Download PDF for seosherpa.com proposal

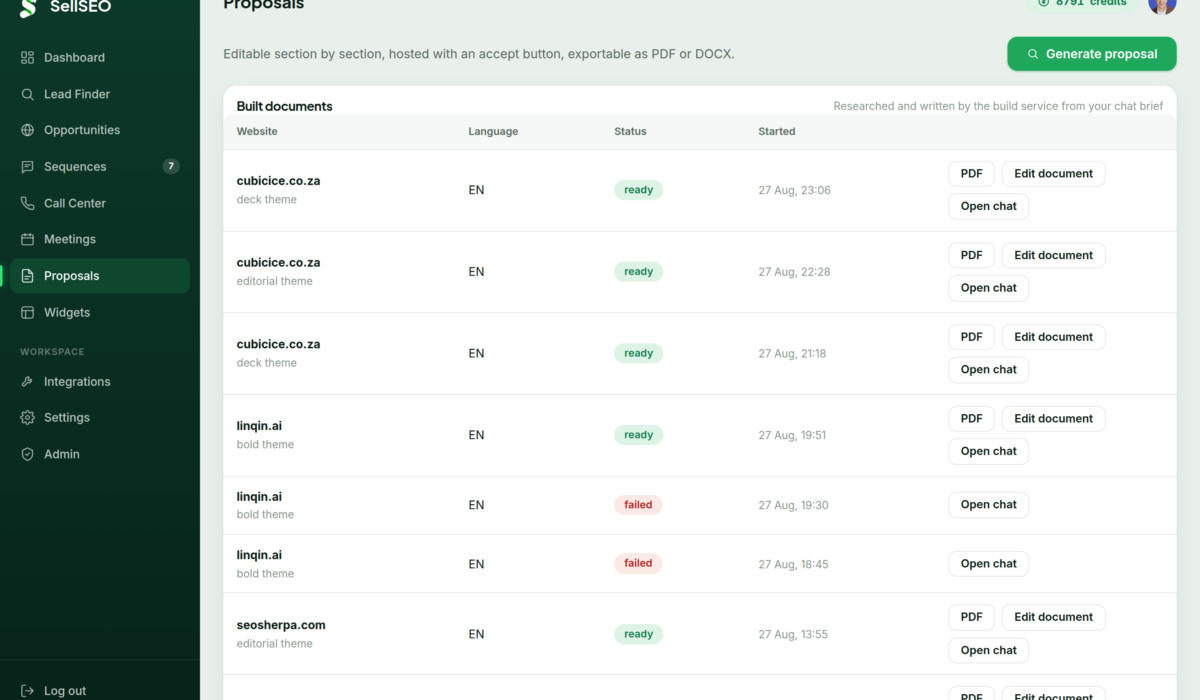971,617
